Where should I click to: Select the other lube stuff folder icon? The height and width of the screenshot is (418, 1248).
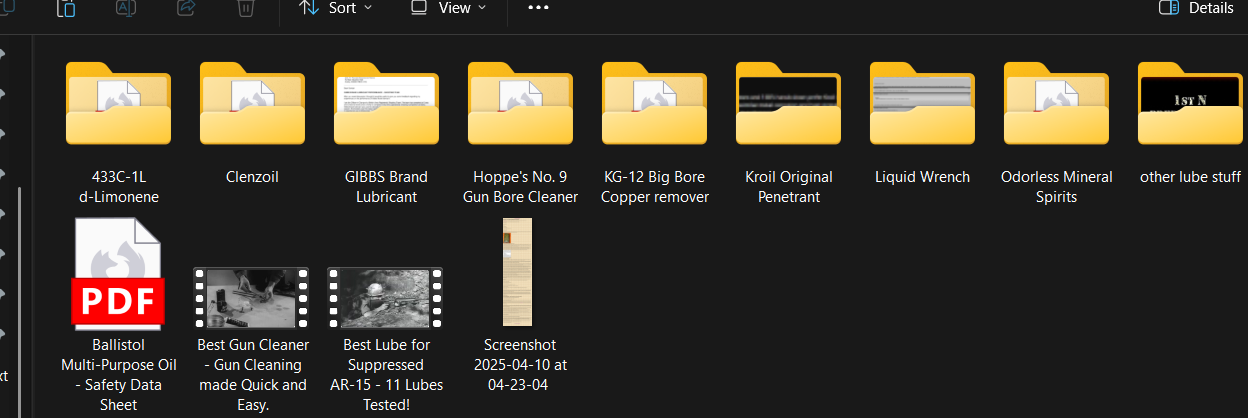pyautogui.click(x=1190, y=103)
